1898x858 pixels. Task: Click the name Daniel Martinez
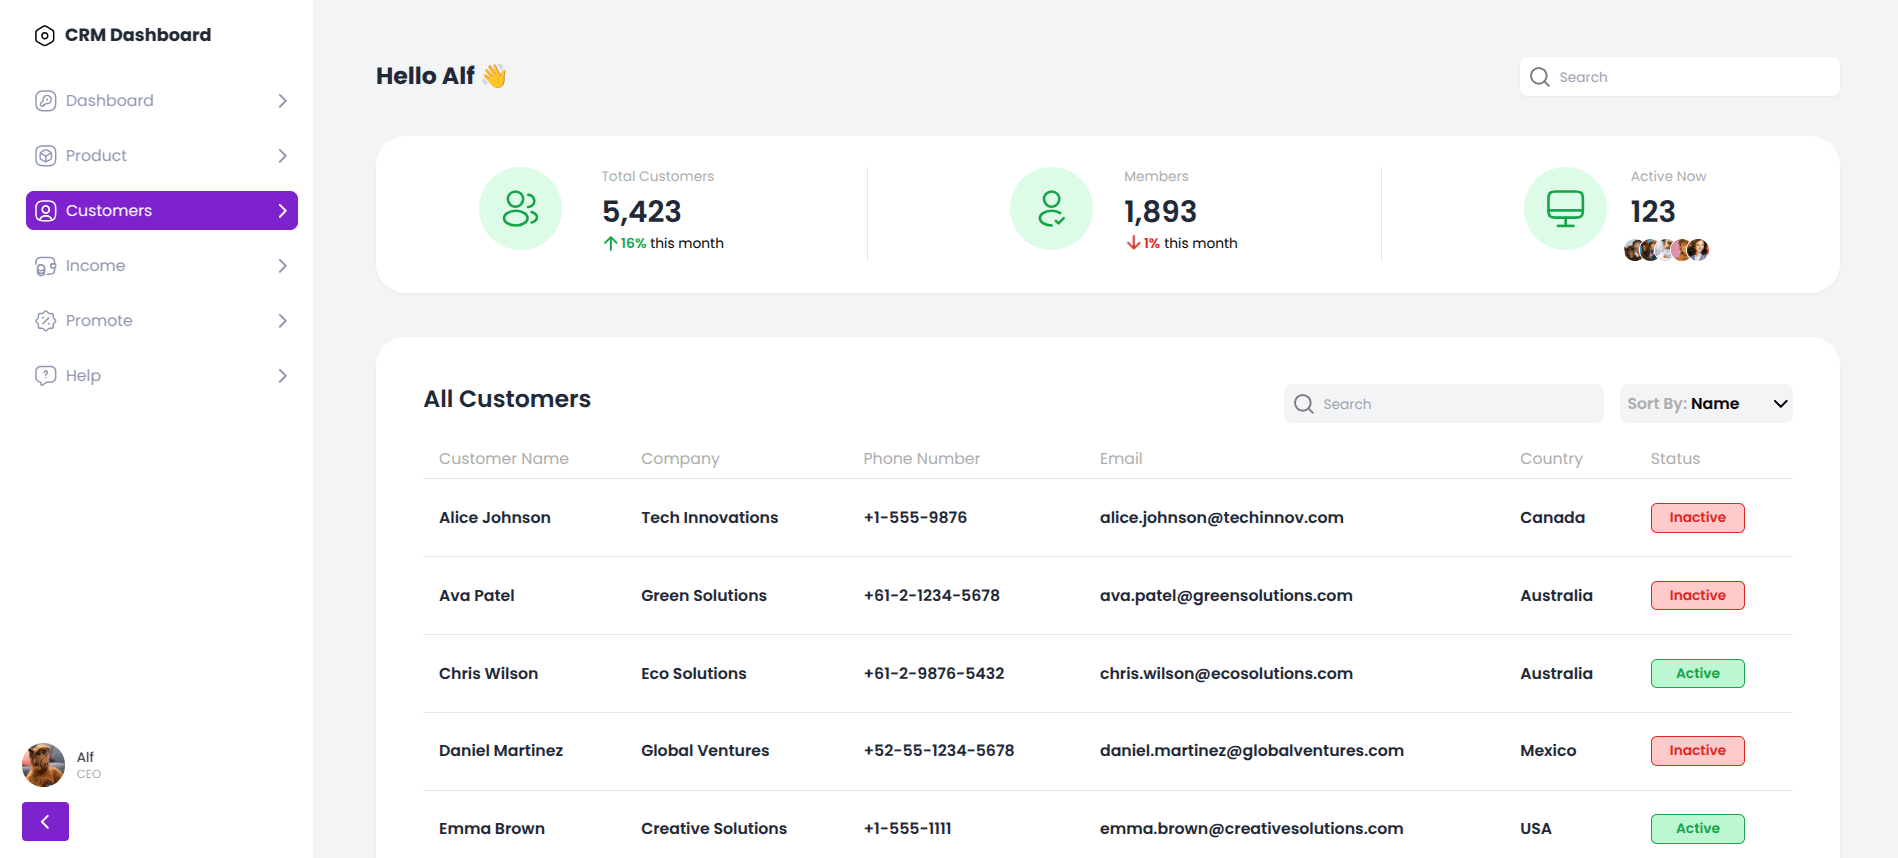(x=501, y=751)
